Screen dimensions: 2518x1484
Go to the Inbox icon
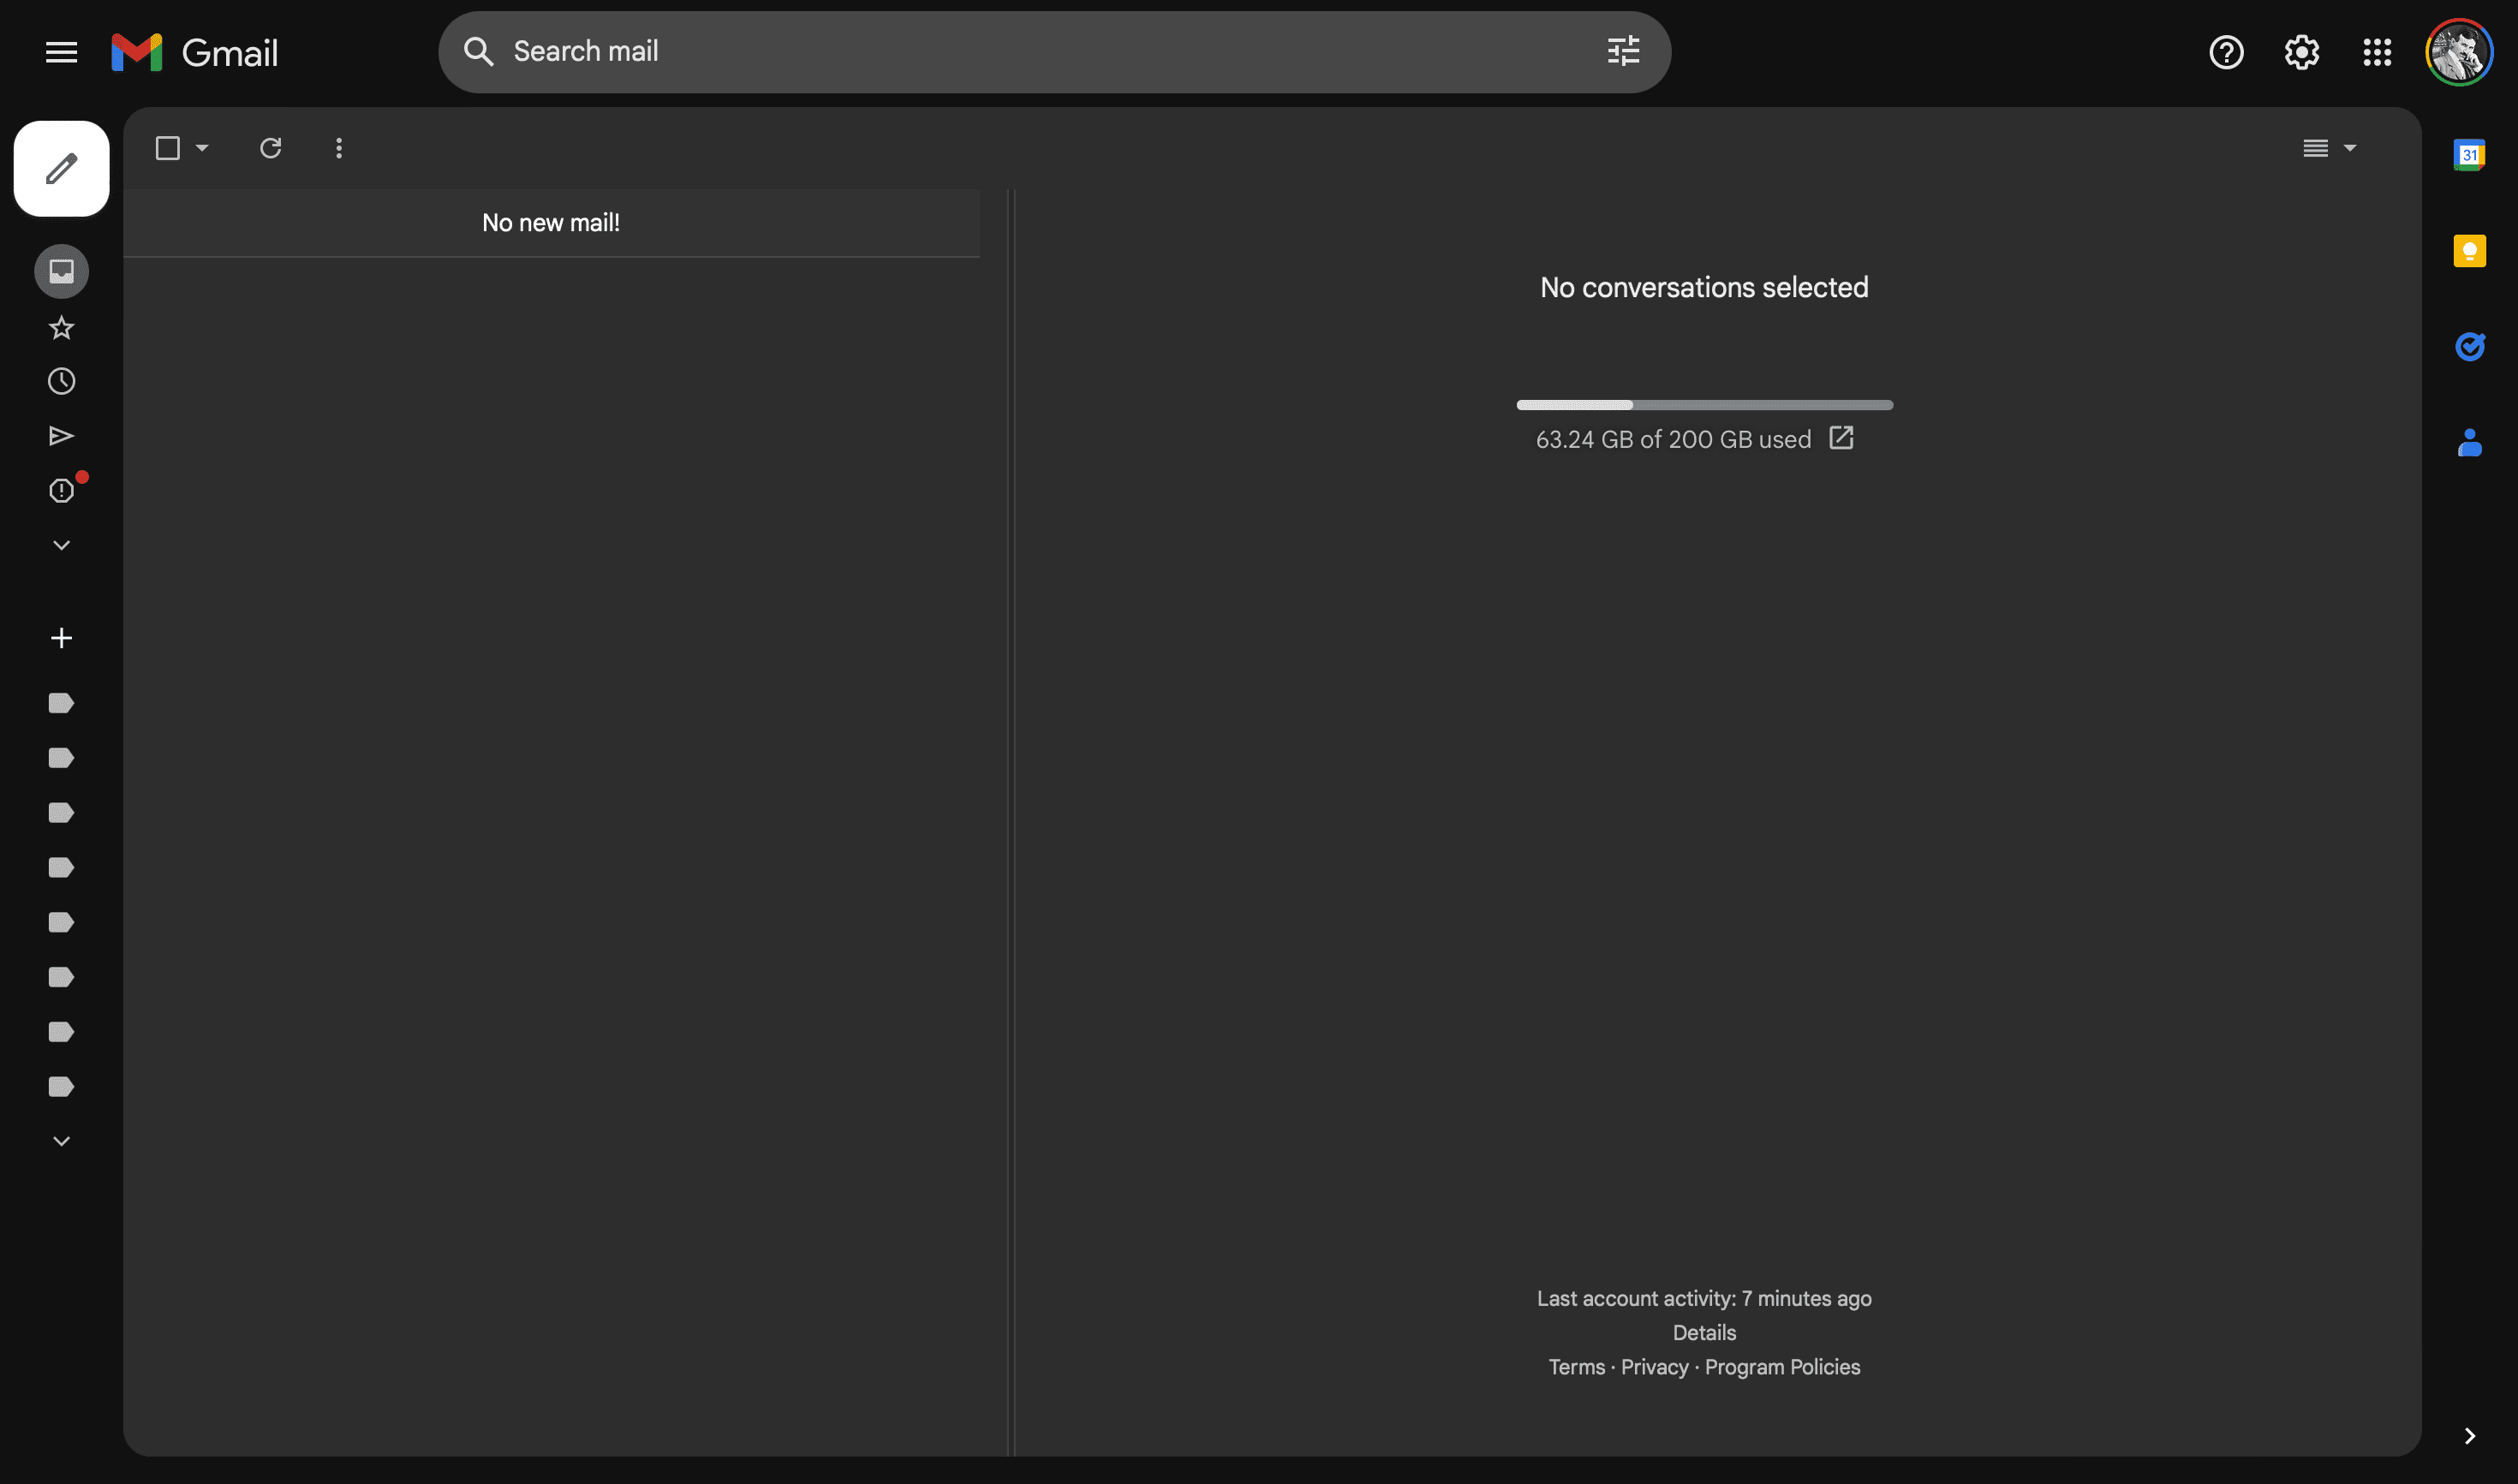click(x=61, y=271)
